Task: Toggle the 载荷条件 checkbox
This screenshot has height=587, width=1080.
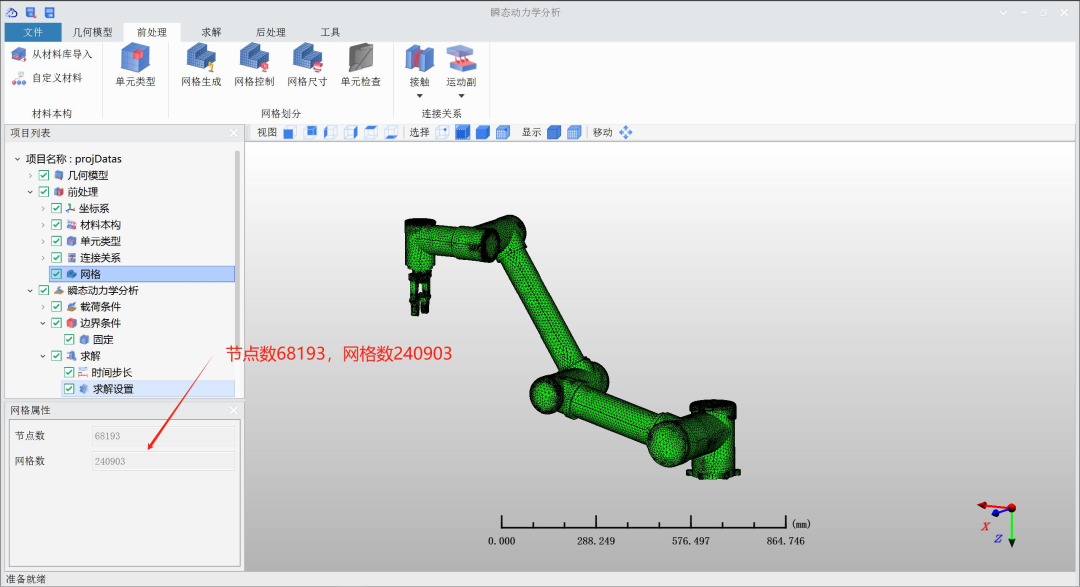Action: pyautogui.click(x=56, y=307)
